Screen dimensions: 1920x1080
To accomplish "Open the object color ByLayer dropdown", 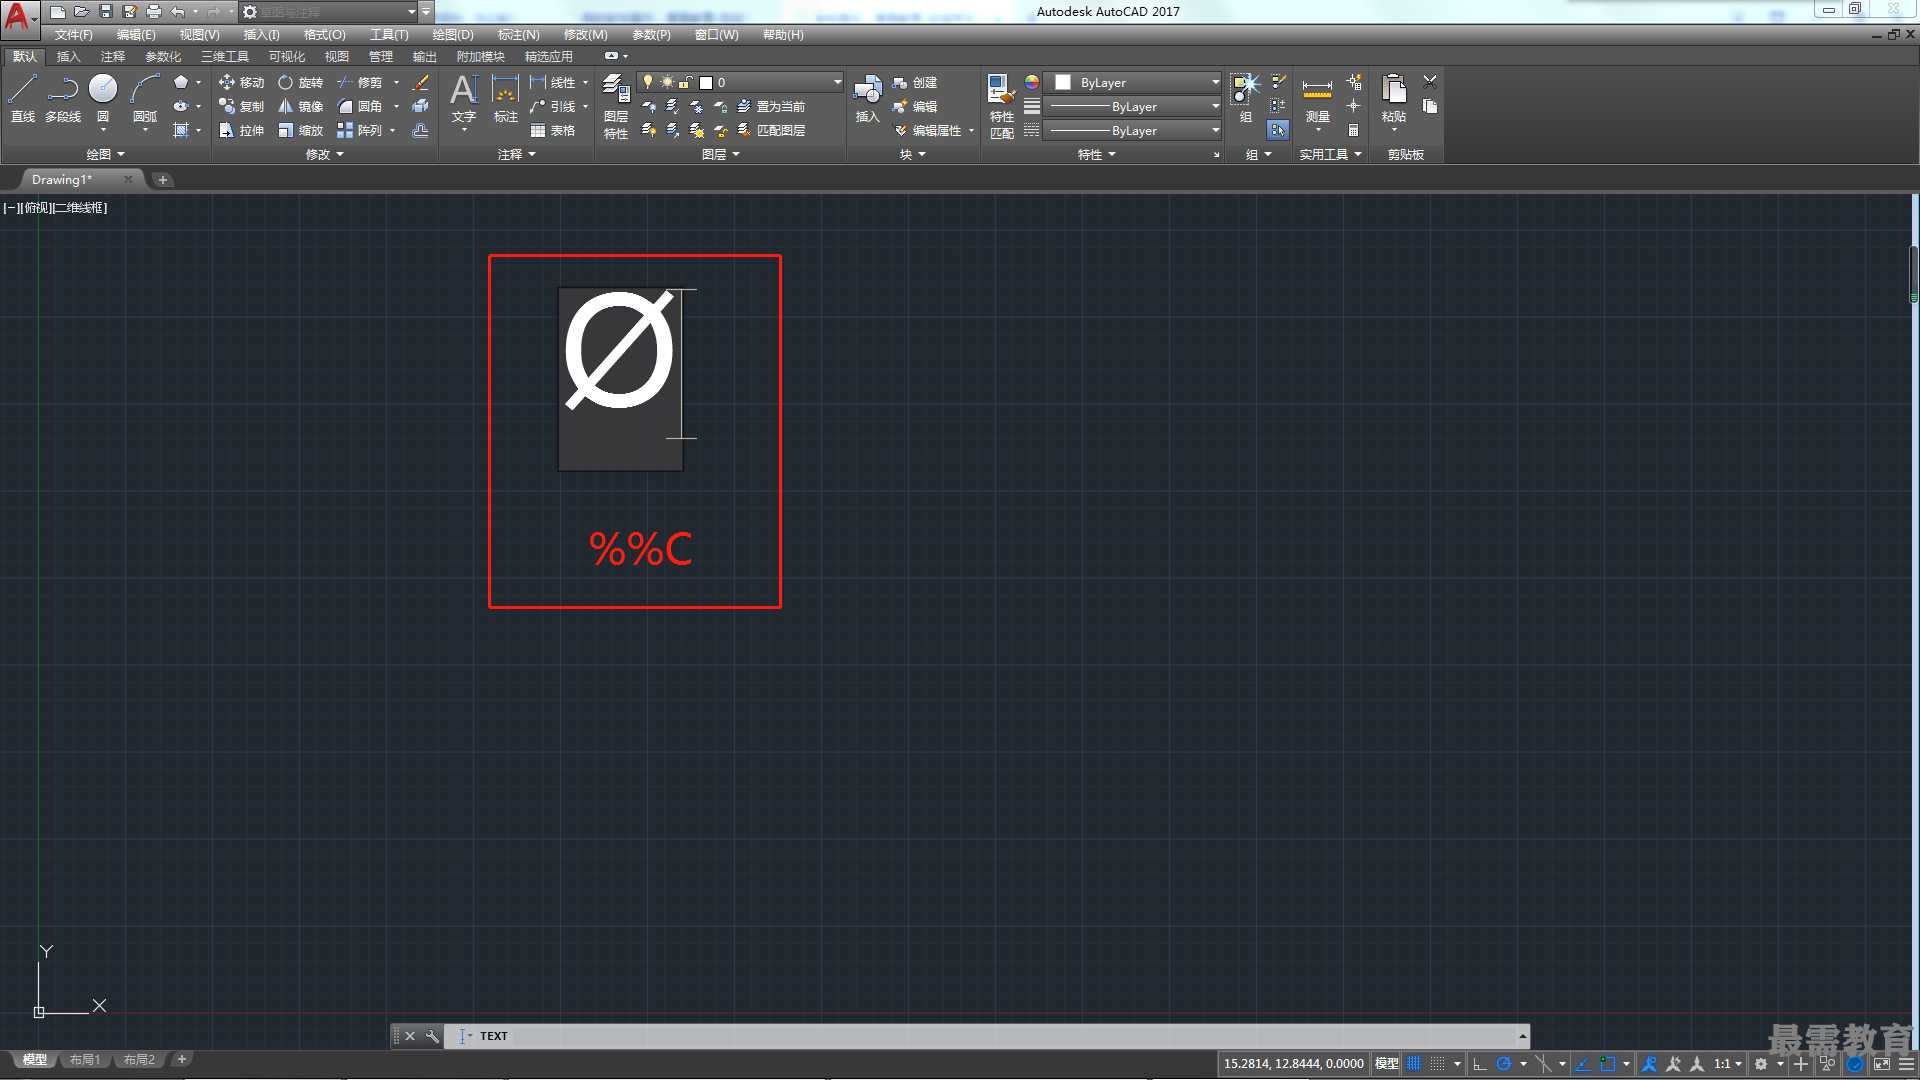I will [x=1134, y=83].
